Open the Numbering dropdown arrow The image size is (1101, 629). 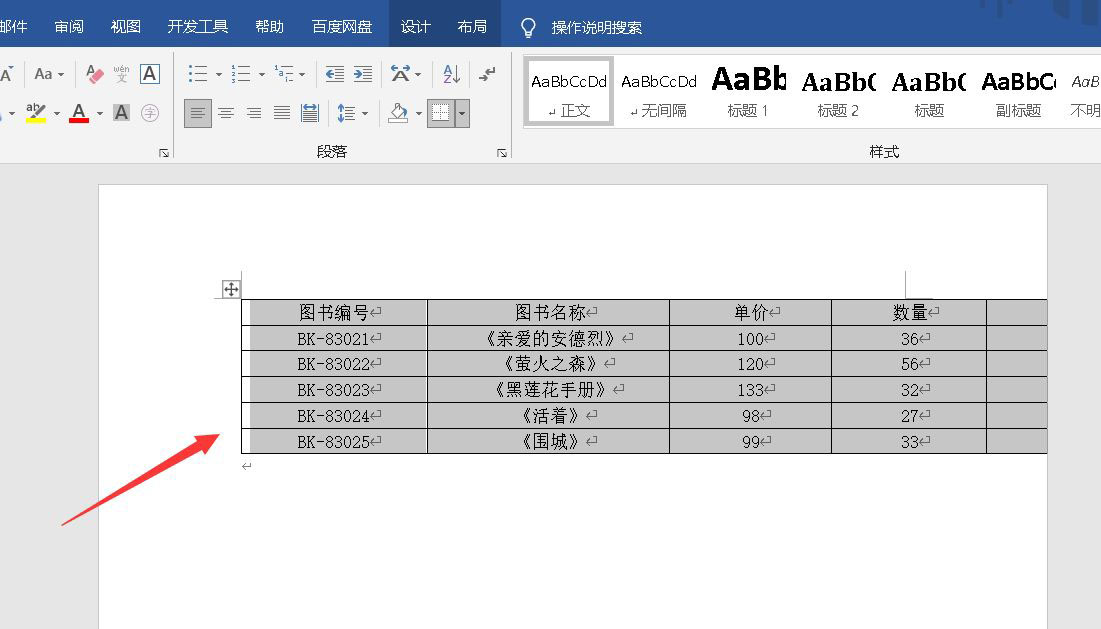[x=261, y=74]
